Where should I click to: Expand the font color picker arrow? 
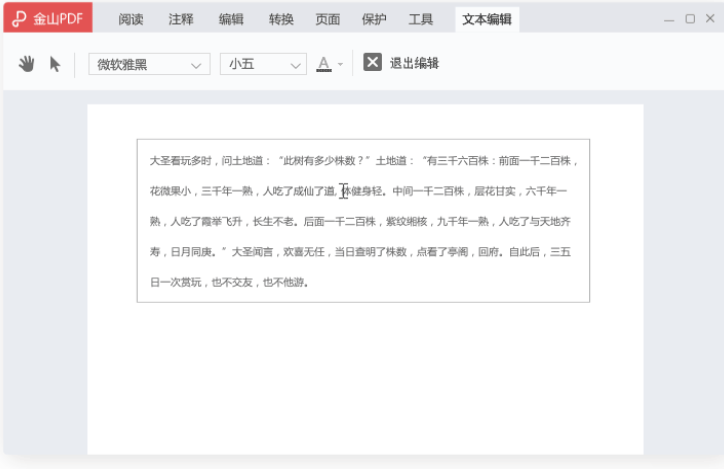(x=340, y=64)
